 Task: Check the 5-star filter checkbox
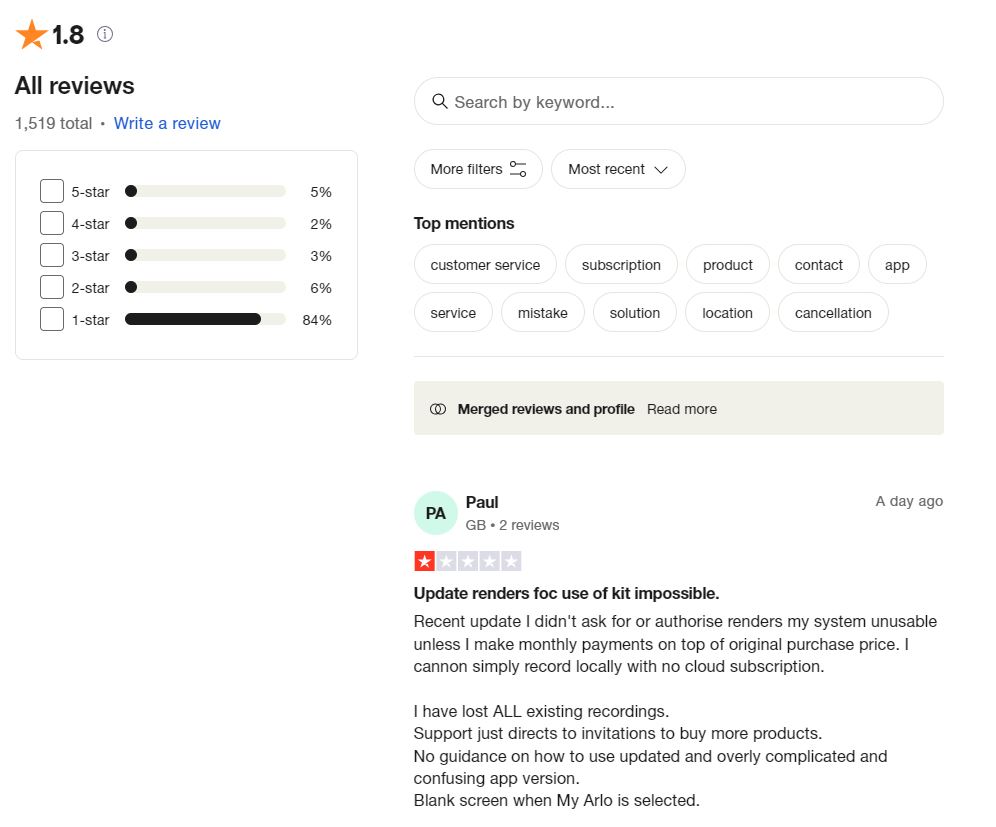coord(52,191)
